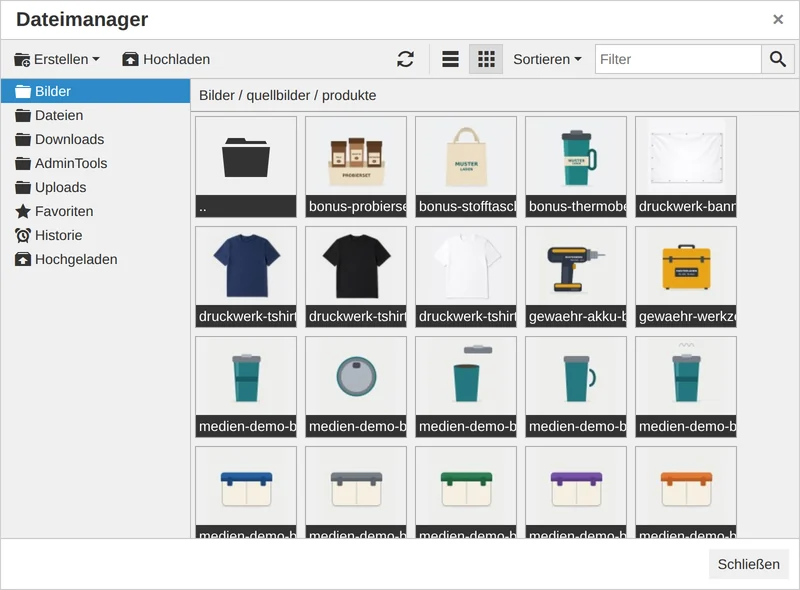
Task: Select the cup with handle thumbnail
Action: [576, 387]
